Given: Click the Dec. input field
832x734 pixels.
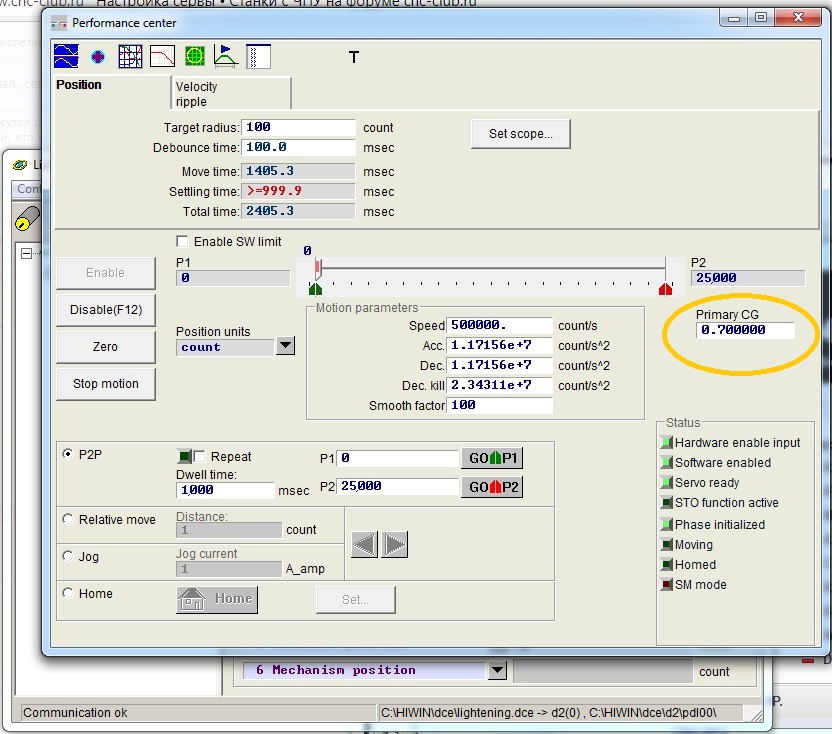Looking at the screenshot, I should click(499, 365).
